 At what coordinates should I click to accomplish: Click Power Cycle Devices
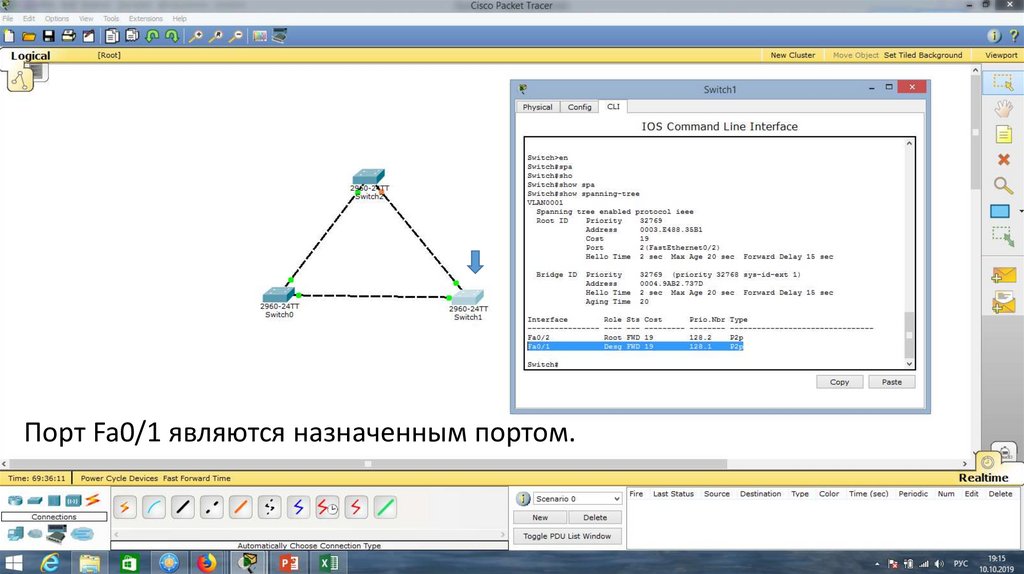(x=120, y=478)
